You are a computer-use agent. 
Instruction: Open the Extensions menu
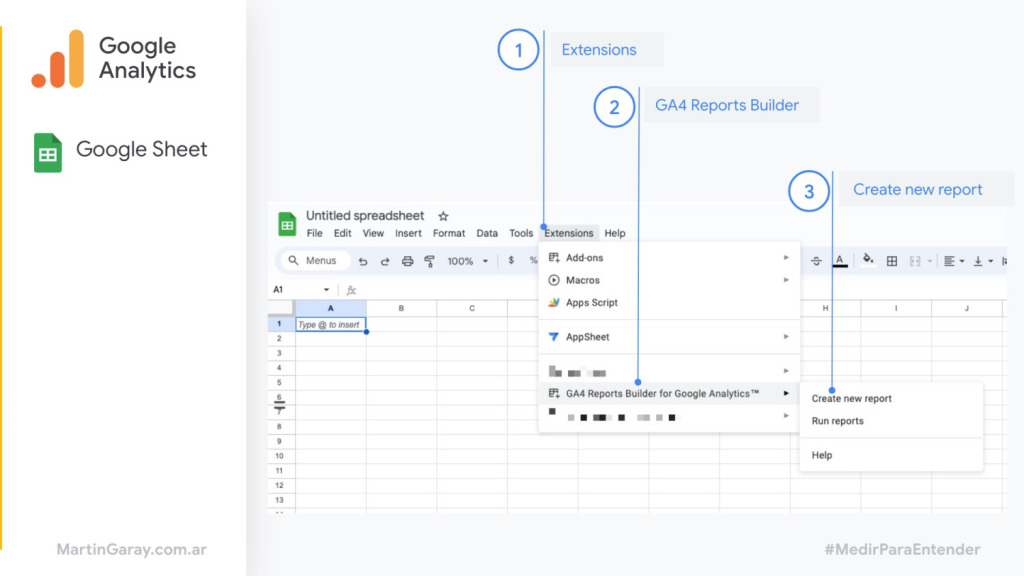(x=569, y=233)
